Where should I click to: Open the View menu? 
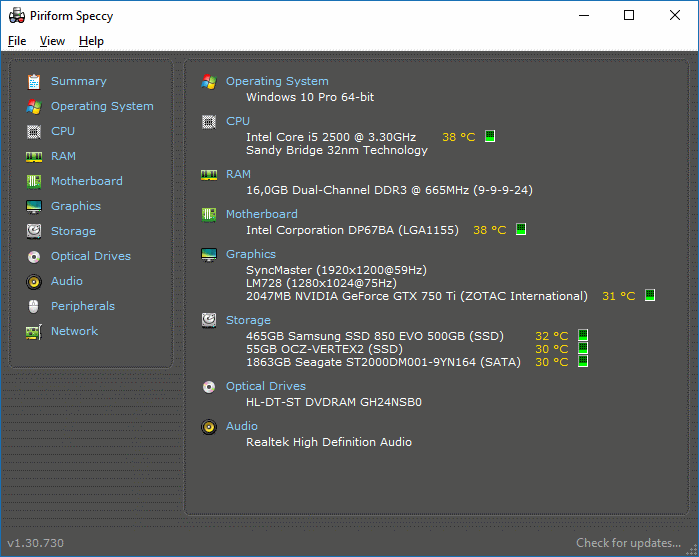tap(52, 41)
